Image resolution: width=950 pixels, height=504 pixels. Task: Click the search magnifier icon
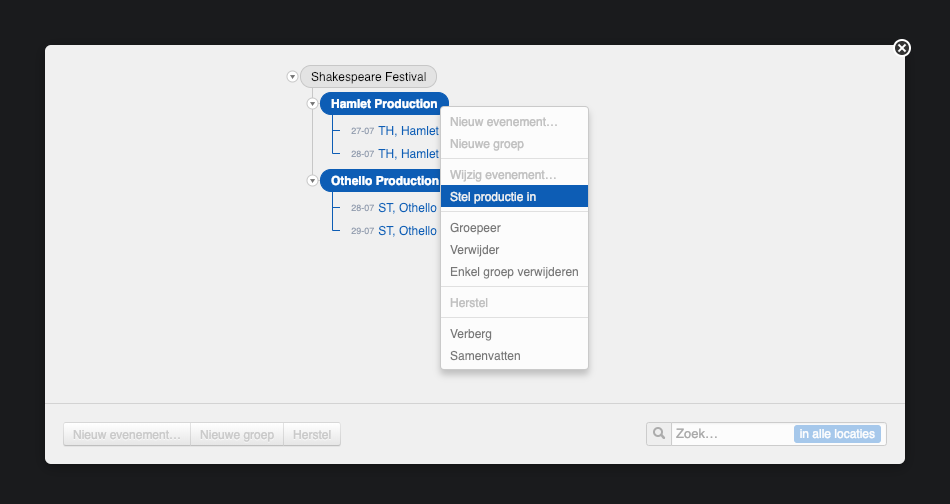pos(659,434)
